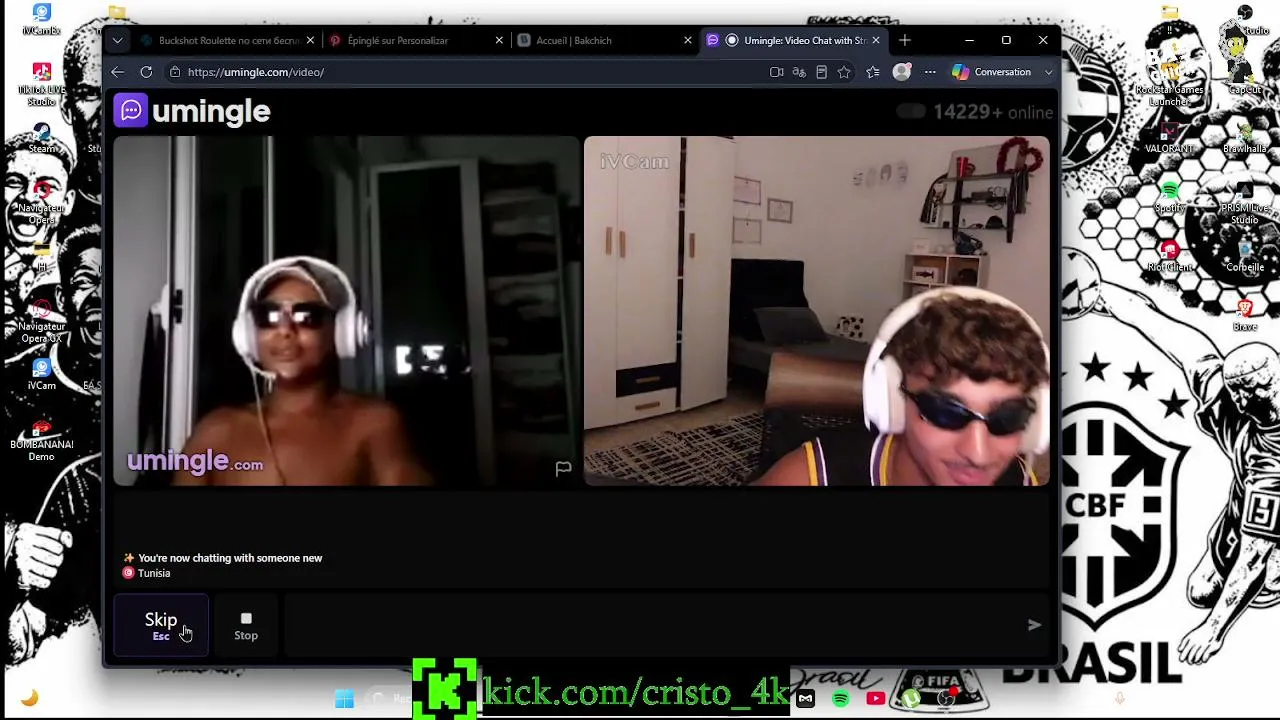
Task: Open a new browser tab
Action: (x=905, y=40)
